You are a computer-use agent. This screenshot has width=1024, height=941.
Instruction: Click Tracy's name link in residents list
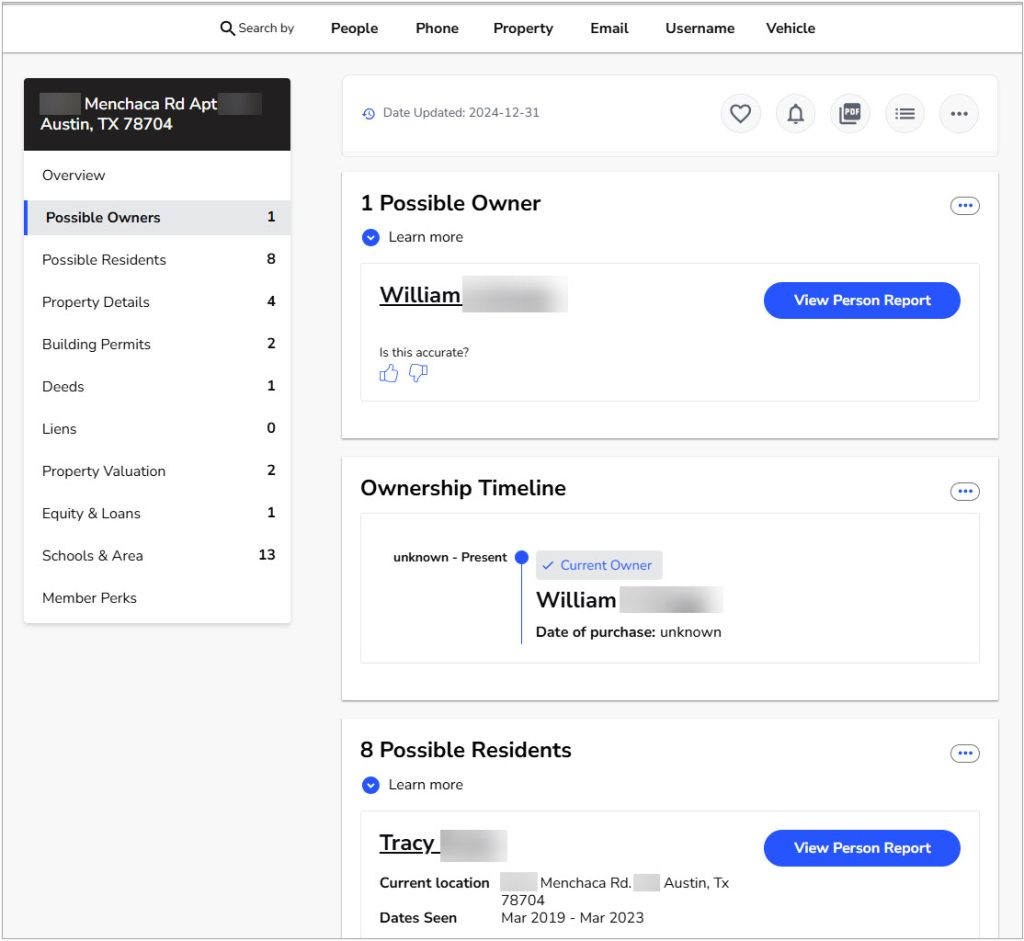pyautogui.click(x=409, y=843)
